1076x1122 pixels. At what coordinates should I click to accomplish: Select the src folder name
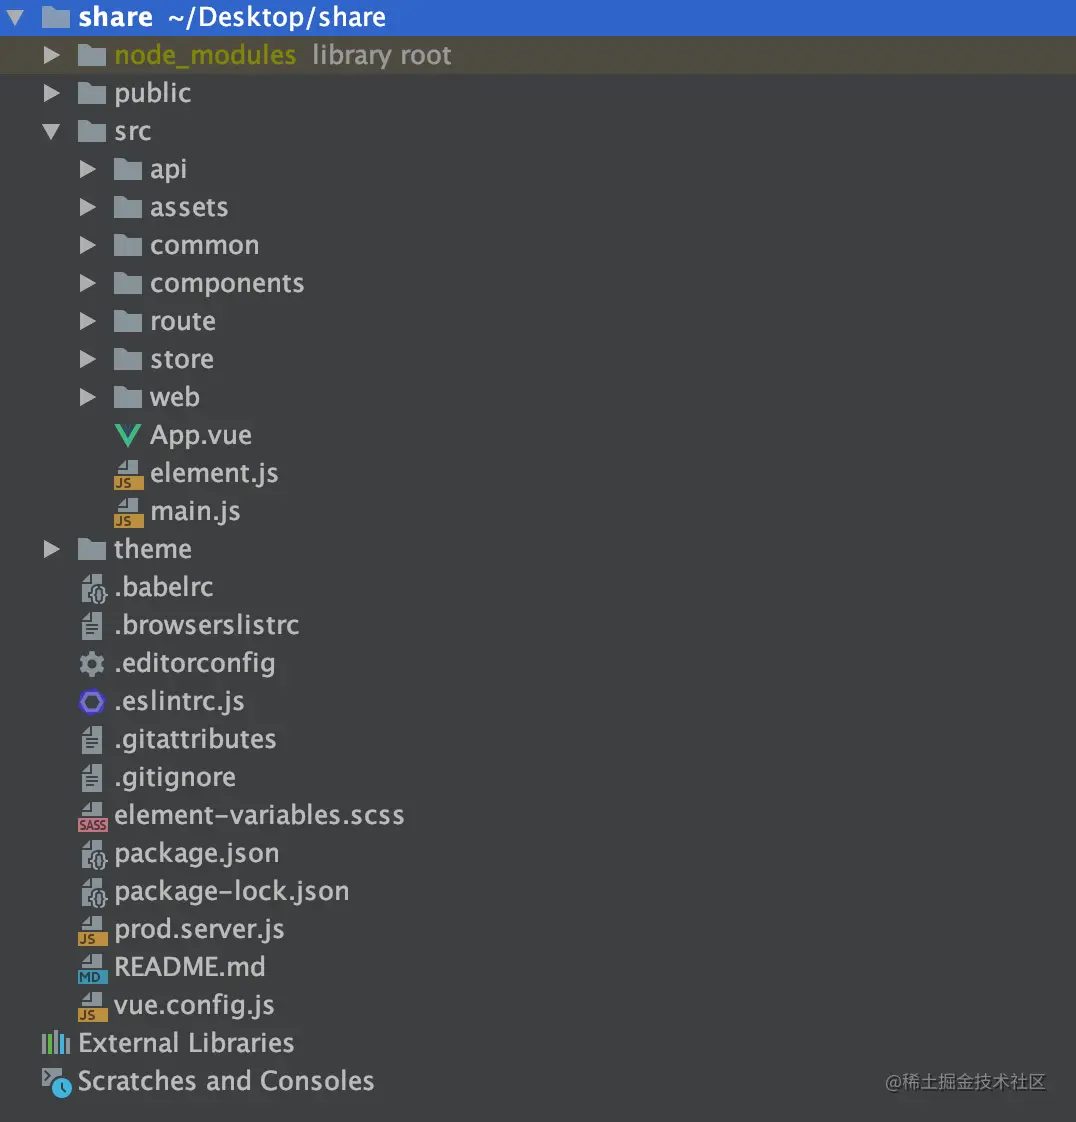pos(133,132)
